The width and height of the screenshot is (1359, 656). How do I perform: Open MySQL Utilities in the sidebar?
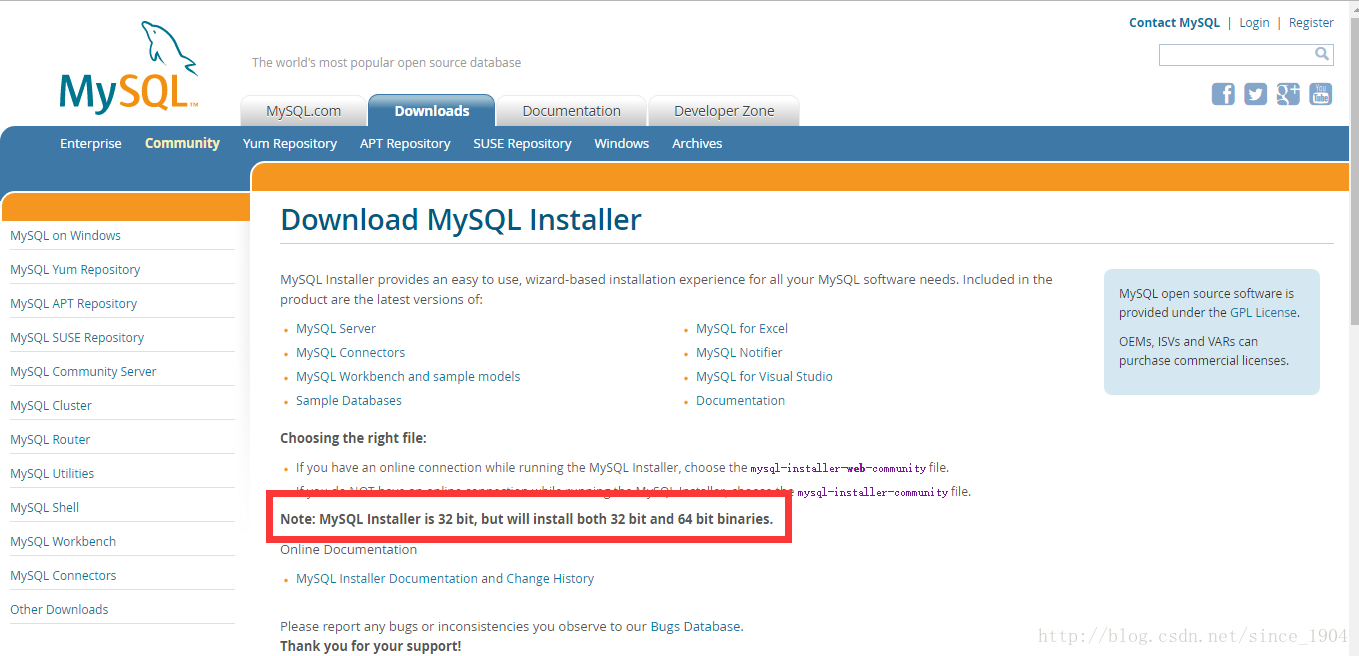[x=52, y=474]
